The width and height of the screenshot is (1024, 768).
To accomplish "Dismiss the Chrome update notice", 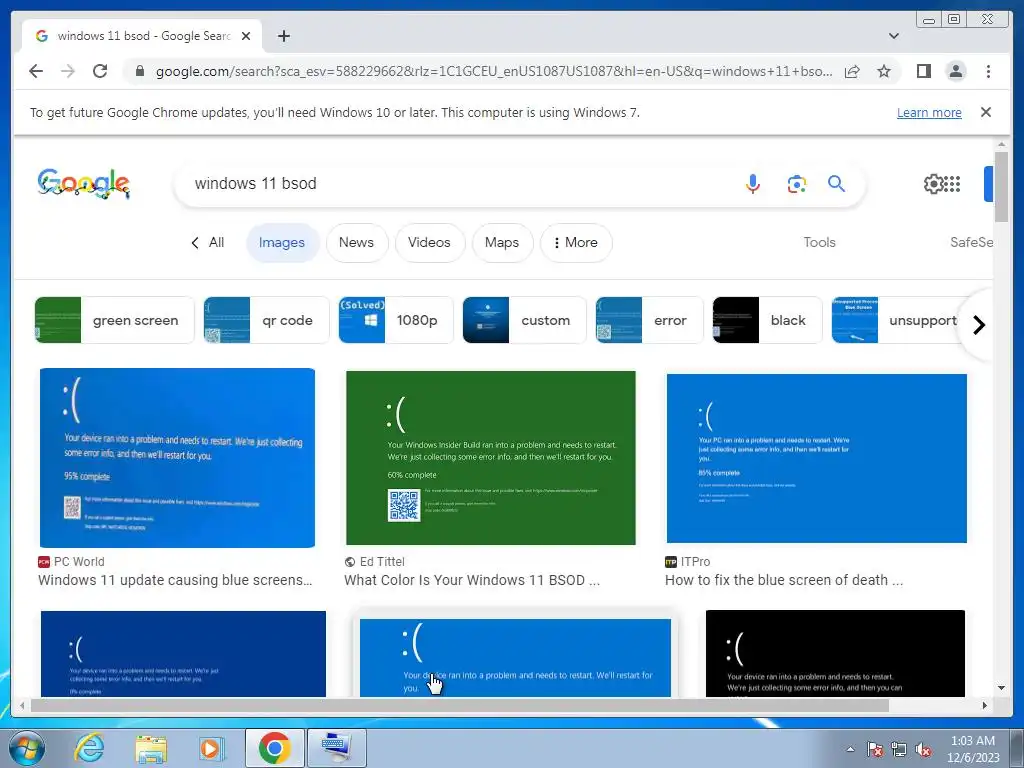I will click(985, 112).
